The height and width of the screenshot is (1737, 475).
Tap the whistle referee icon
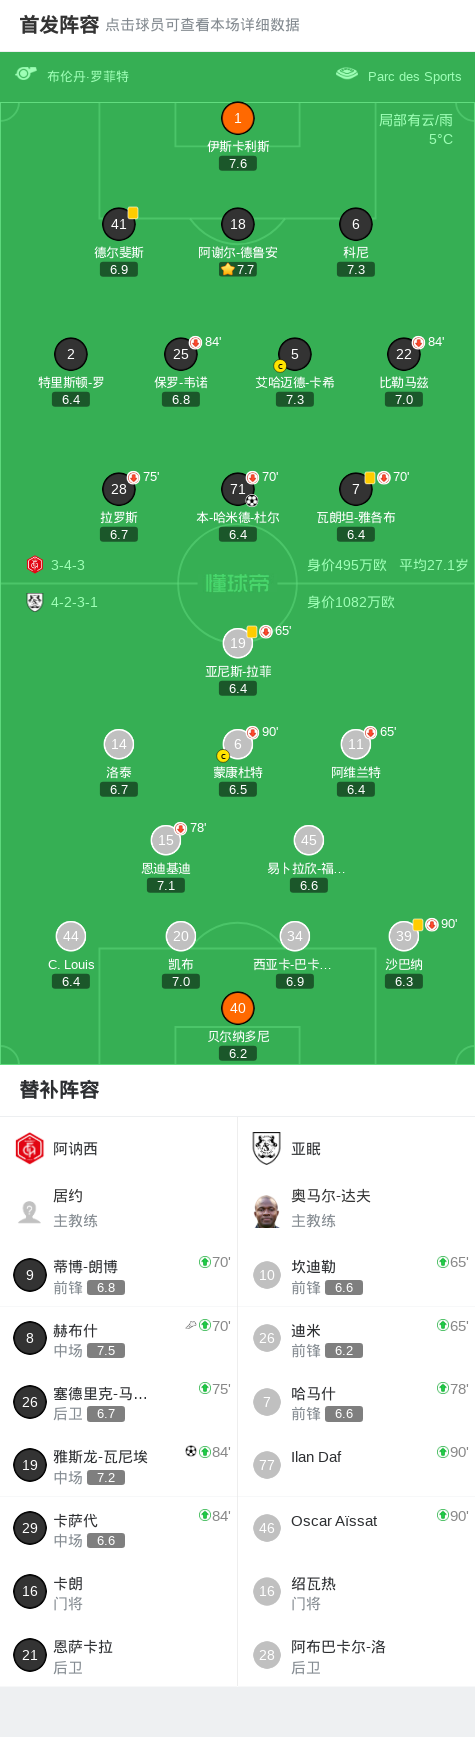point(26,74)
